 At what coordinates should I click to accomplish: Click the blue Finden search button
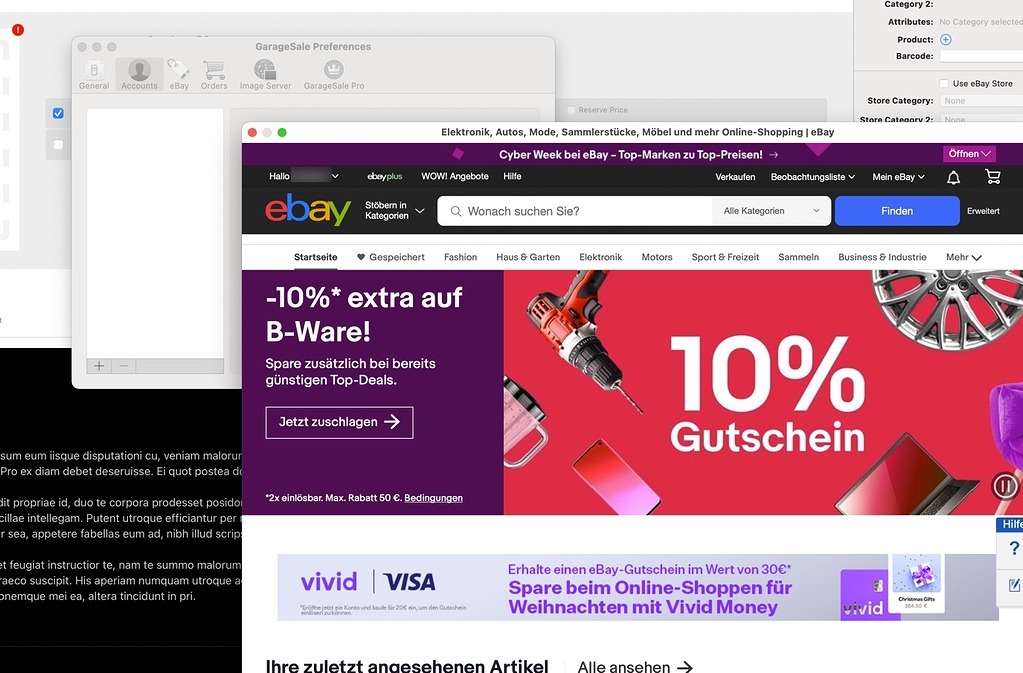click(x=897, y=211)
